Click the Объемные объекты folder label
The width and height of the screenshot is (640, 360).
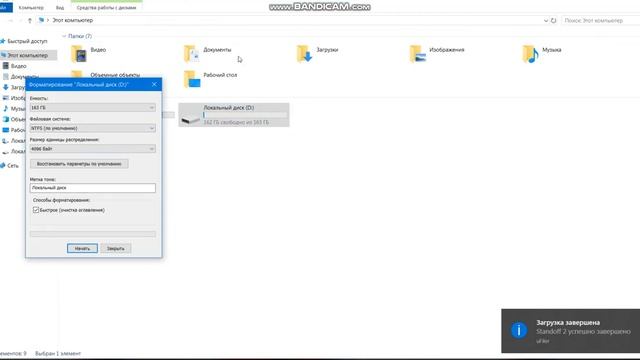click(x=115, y=75)
